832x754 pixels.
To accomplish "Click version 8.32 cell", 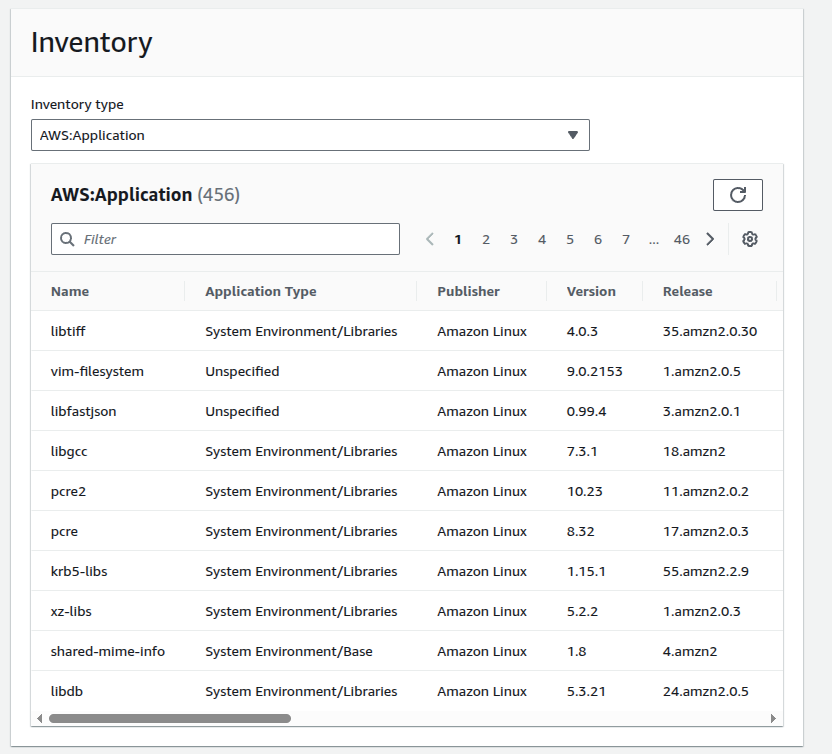I will (580, 531).
